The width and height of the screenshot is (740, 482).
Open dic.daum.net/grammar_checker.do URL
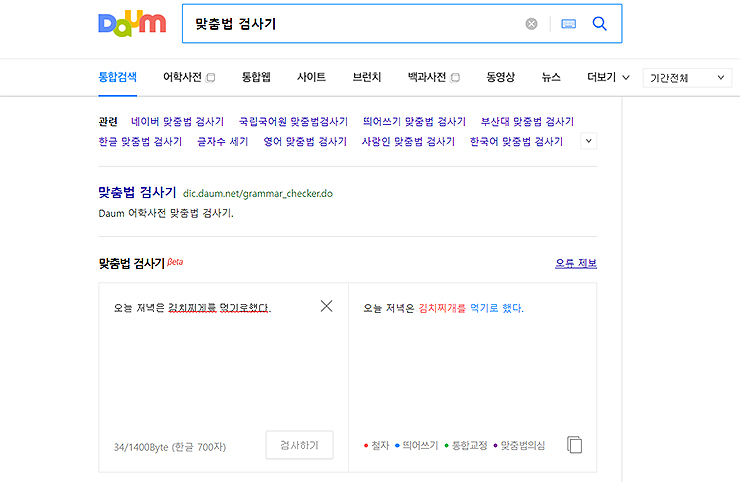click(x=258, y=194)
